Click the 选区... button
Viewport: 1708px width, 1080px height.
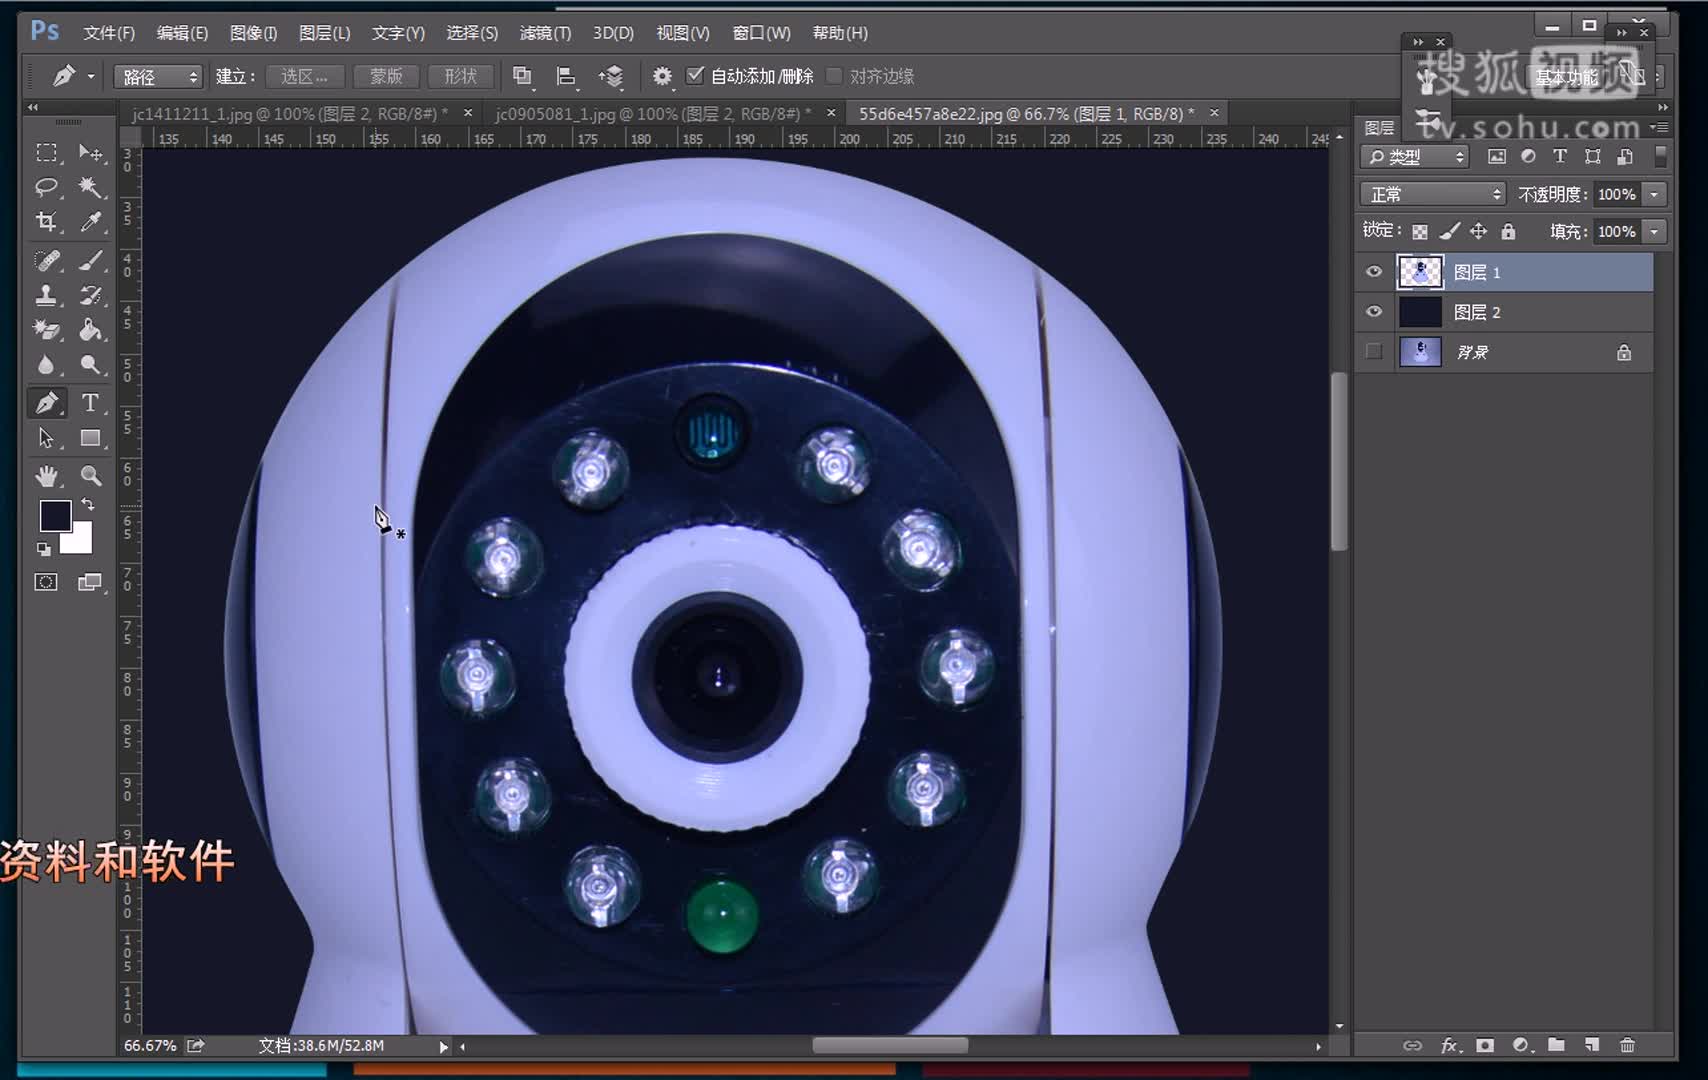pyautogui.click(x=305, y=77)
